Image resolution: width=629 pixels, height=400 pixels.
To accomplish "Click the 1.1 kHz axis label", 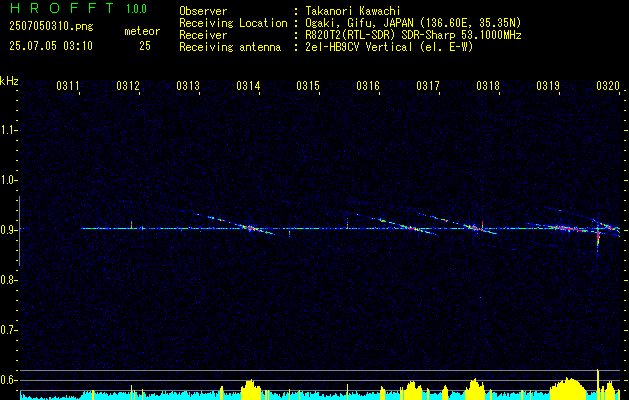I will [8, 130].
